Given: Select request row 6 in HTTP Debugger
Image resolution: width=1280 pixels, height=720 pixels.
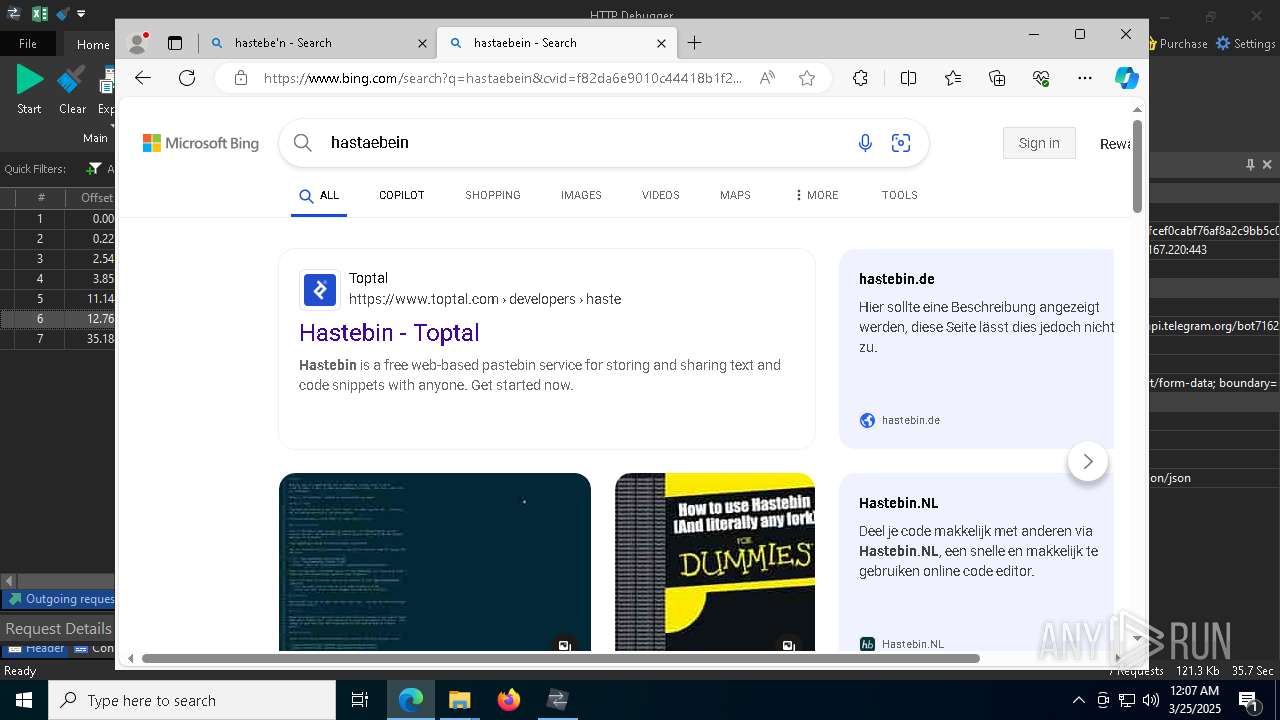Looking at the screenshot, I should pyautogui.click(x=57, y=319).
